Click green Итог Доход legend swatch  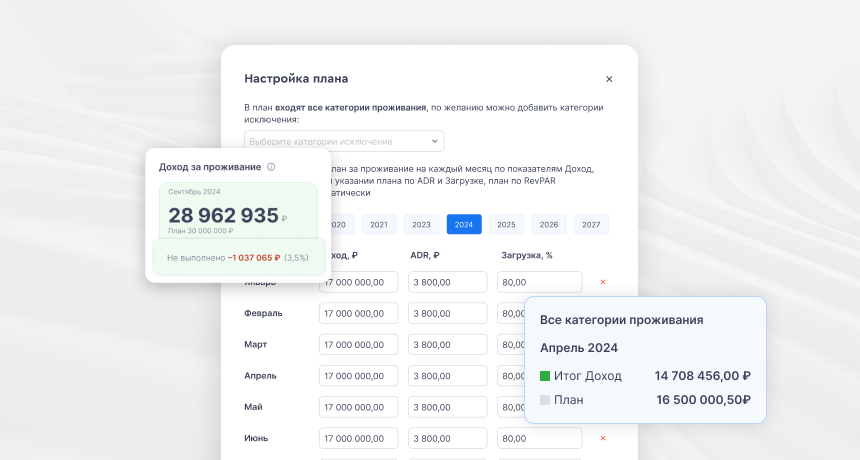coord(545,376)
